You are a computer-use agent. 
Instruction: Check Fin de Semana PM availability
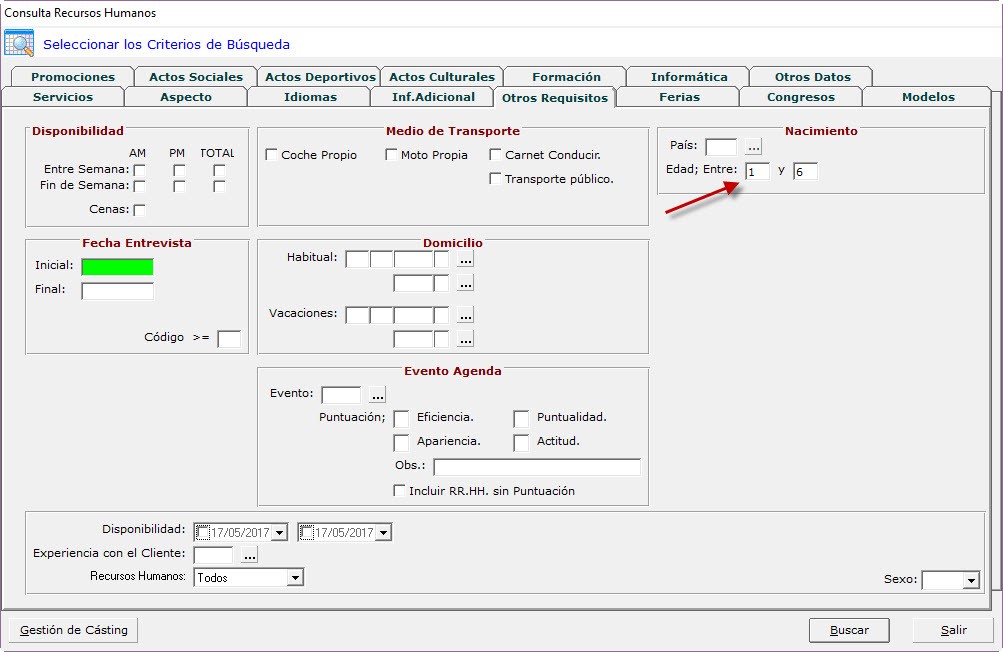179,186
